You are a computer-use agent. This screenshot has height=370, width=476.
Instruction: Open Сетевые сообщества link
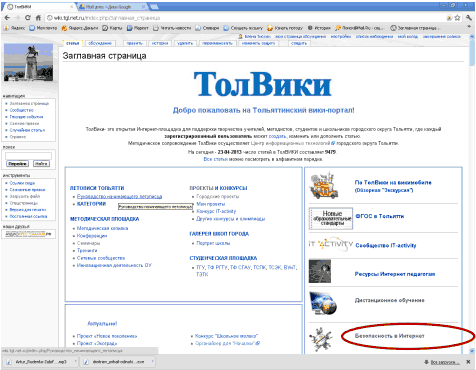[101, 258]
